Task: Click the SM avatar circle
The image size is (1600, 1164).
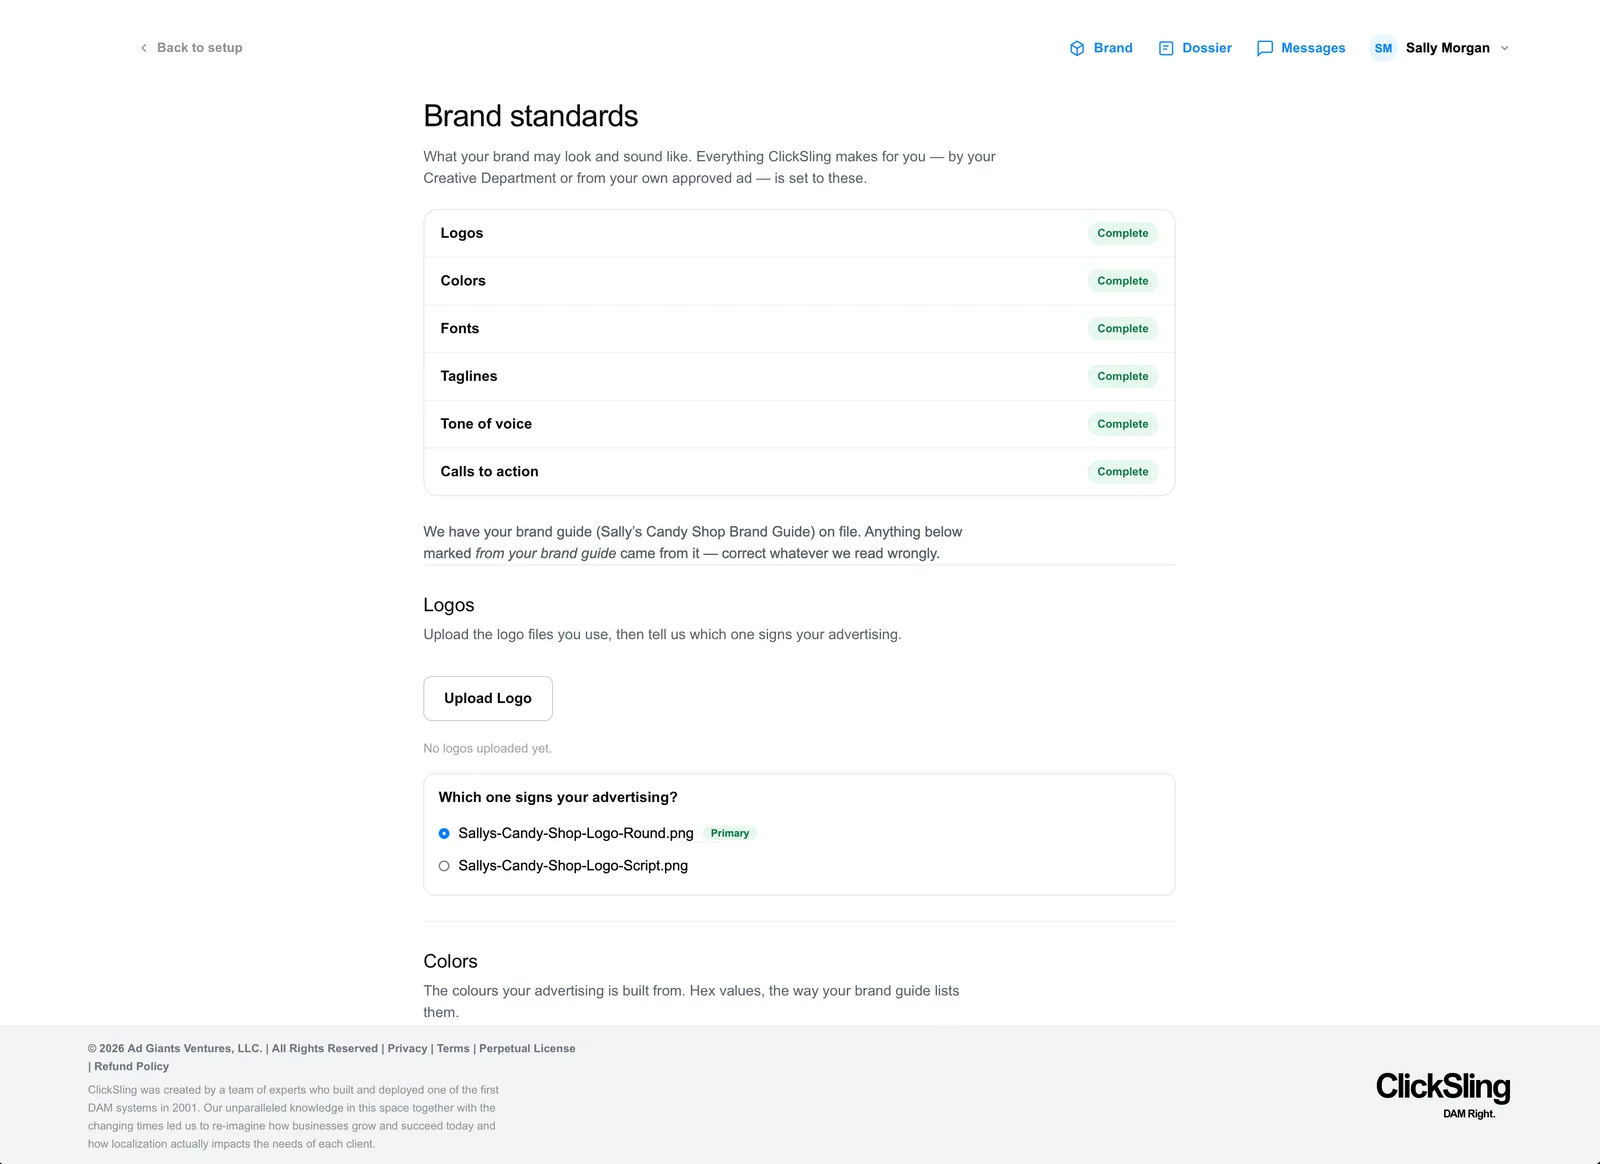Action: (x=1383, y=48)
